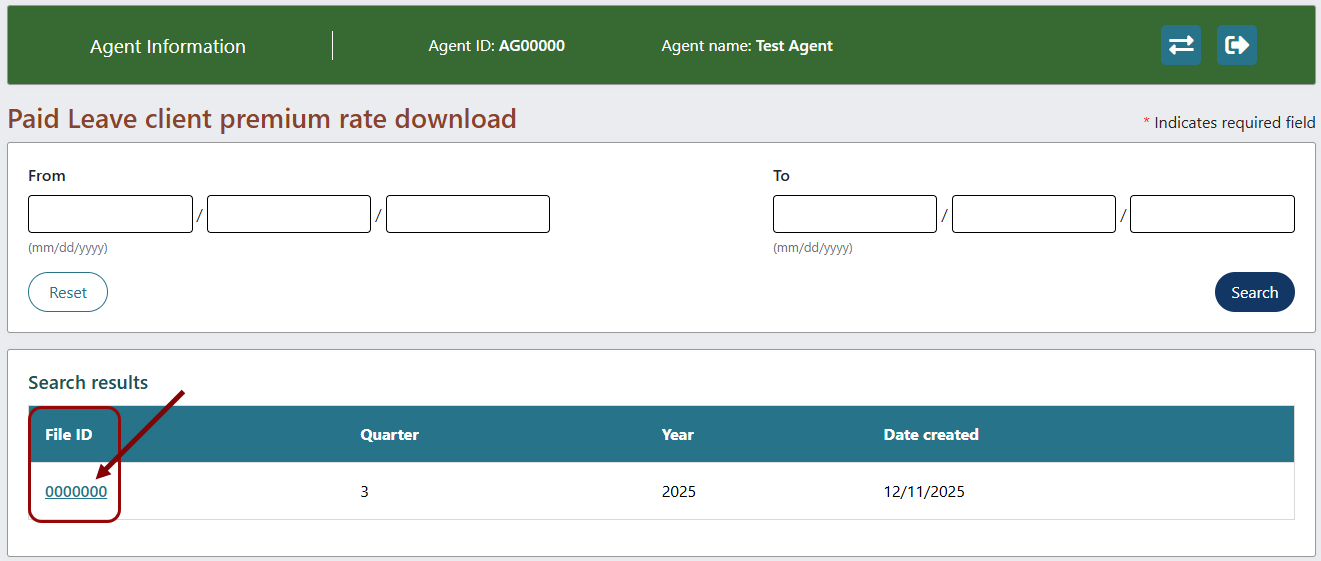Select the From year input field
This screenshot has width=1321, height=561.
(467, 214)
